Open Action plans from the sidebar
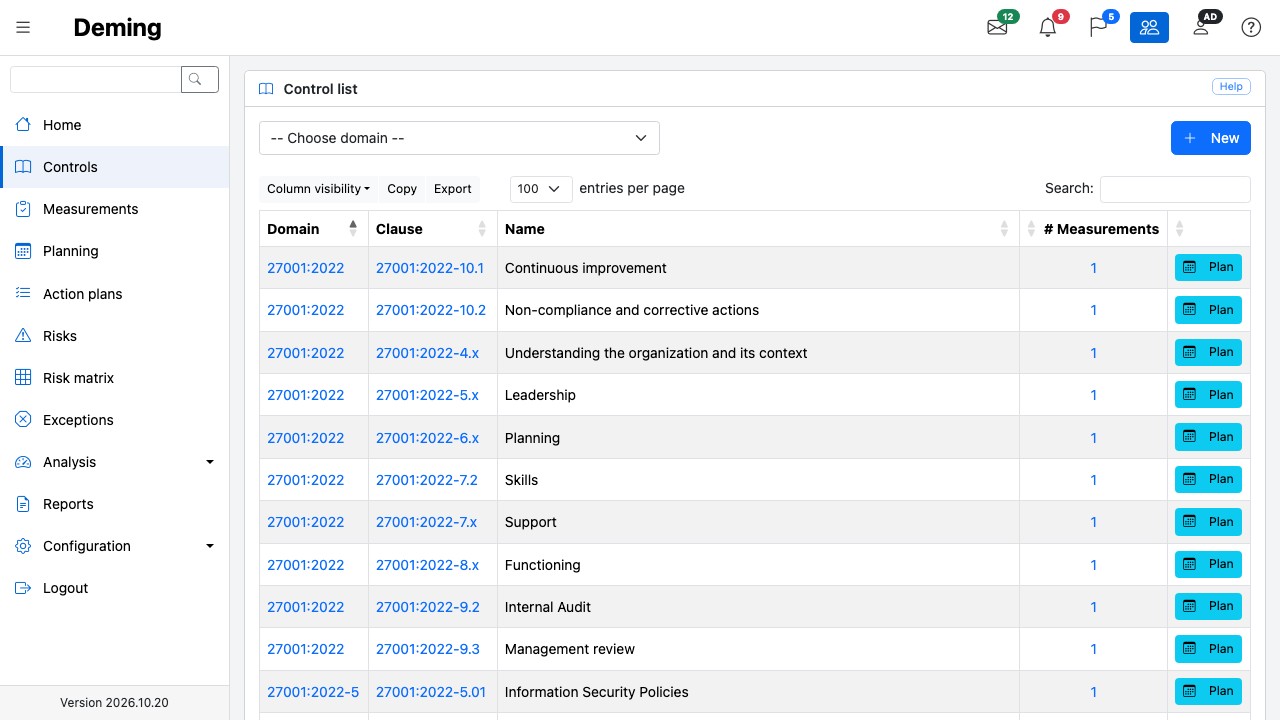 pyautogui.click(x=115, y=294)
